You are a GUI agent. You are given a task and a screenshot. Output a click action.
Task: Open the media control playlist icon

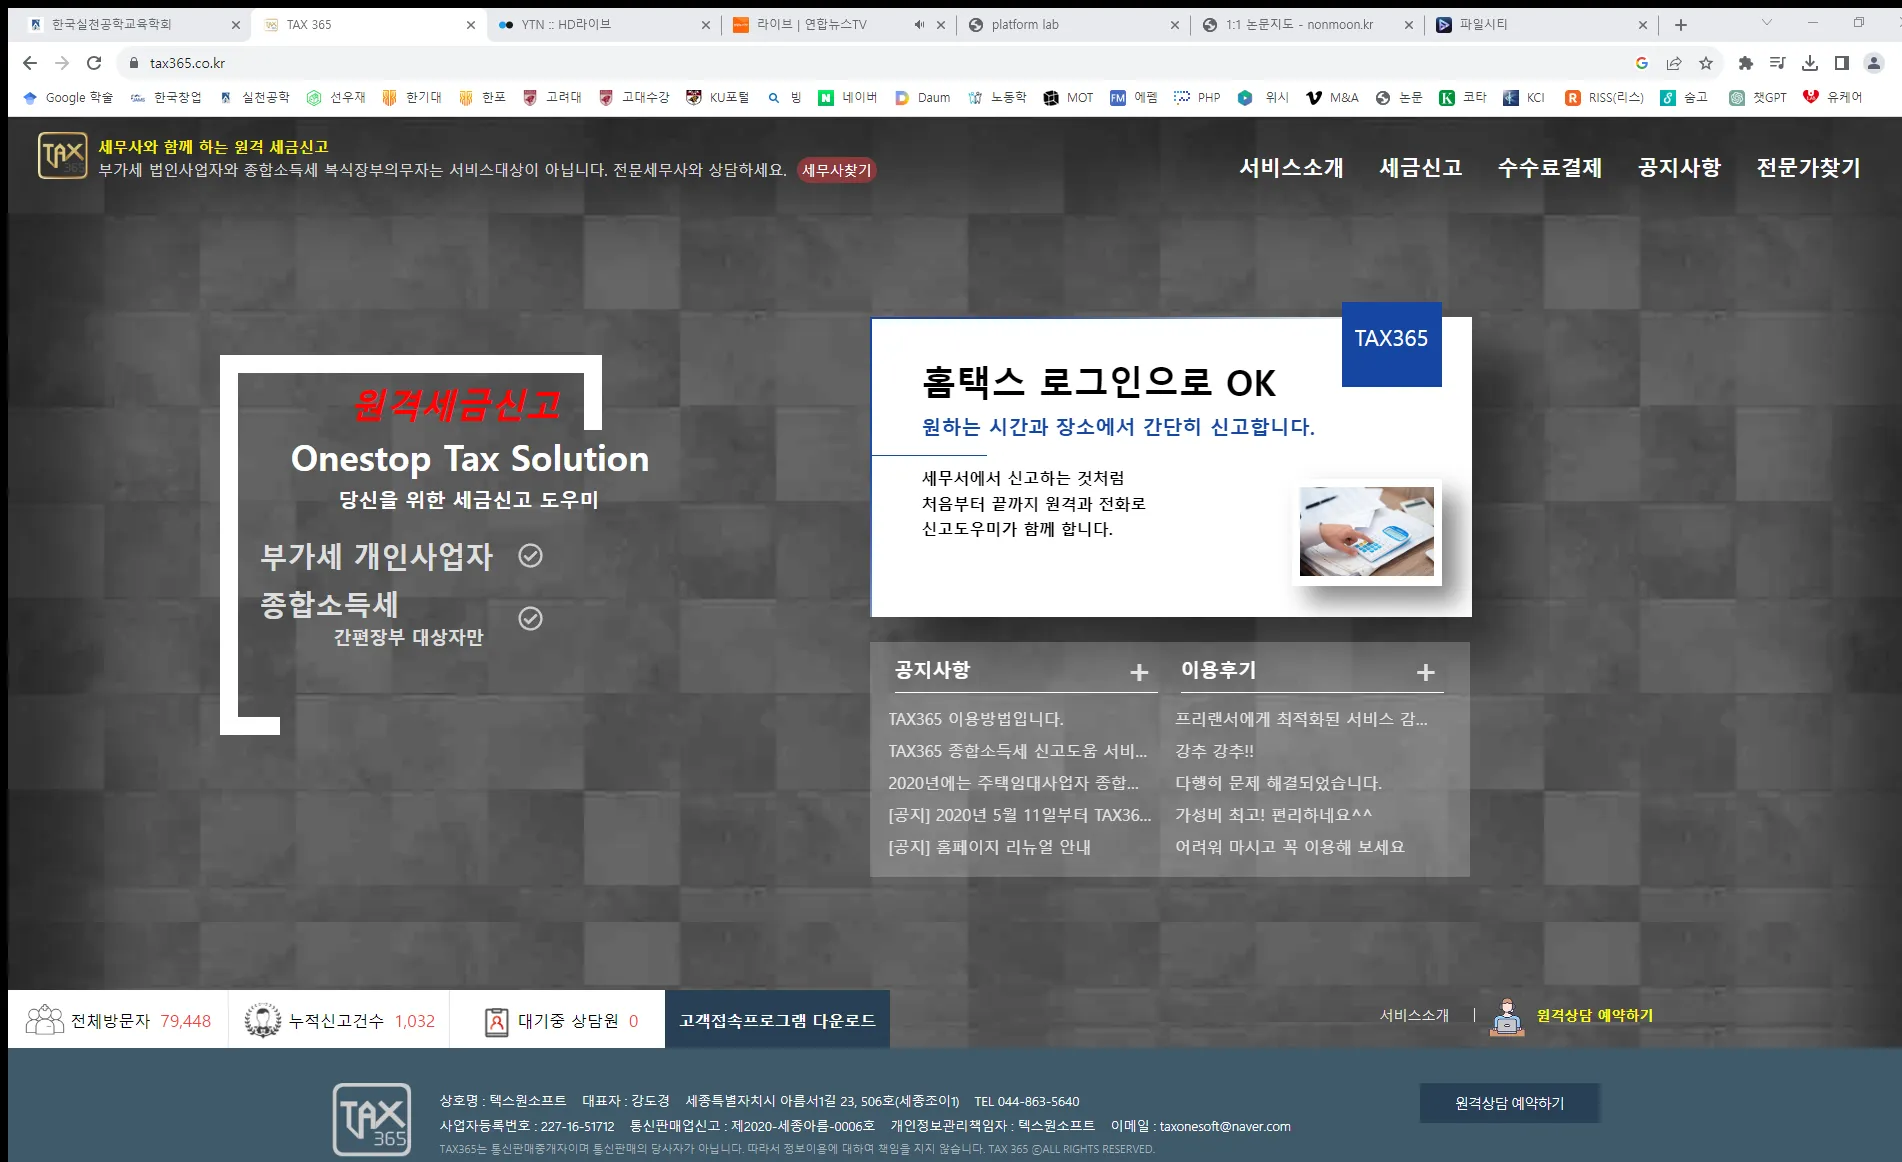point(1778,63)
